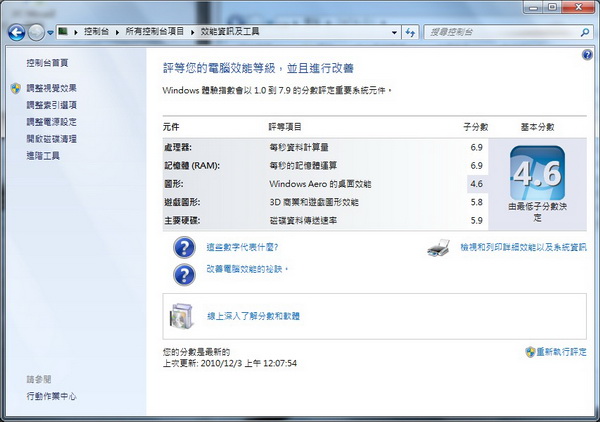Open the recent pages dropdown arrow
The height and width of the screenshot is (422, 600).
click(50, 33)
